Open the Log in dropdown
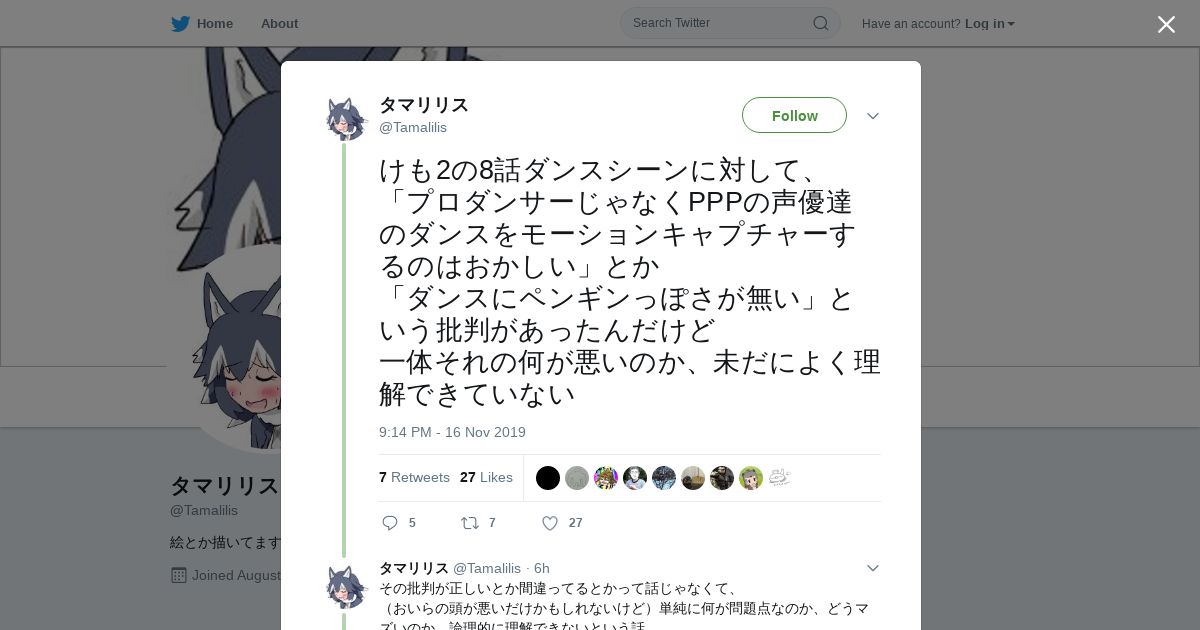This screenshot has height=630, width=1200. [x=989, y=24]
